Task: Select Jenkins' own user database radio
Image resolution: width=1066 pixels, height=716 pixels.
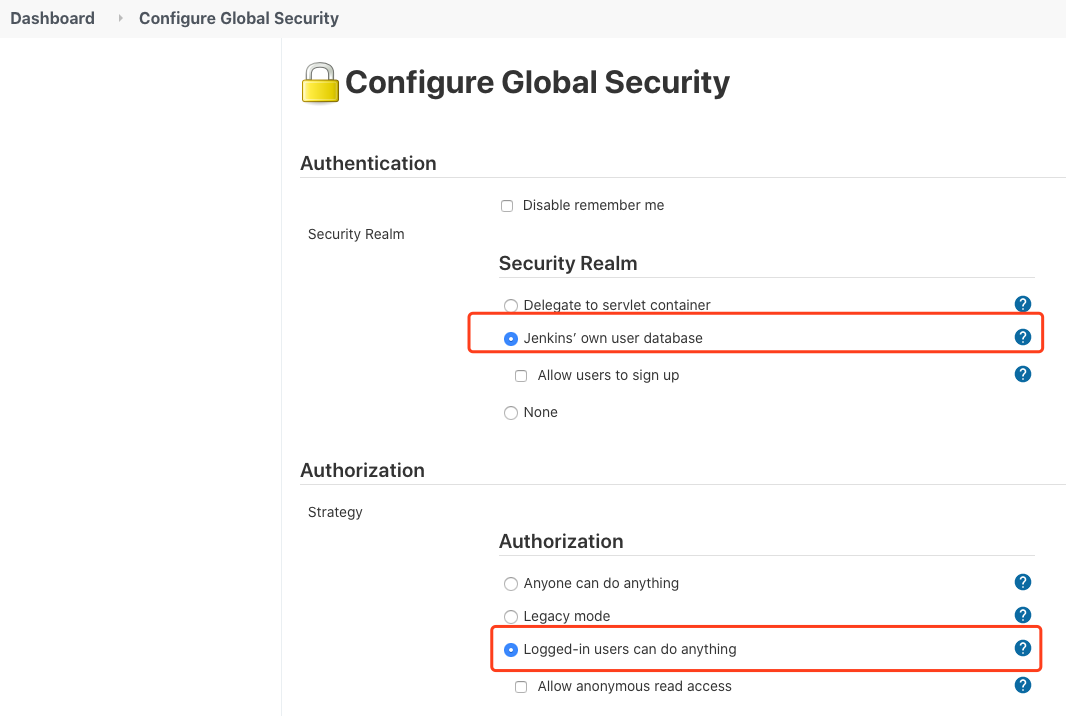Action: point(511,339)
